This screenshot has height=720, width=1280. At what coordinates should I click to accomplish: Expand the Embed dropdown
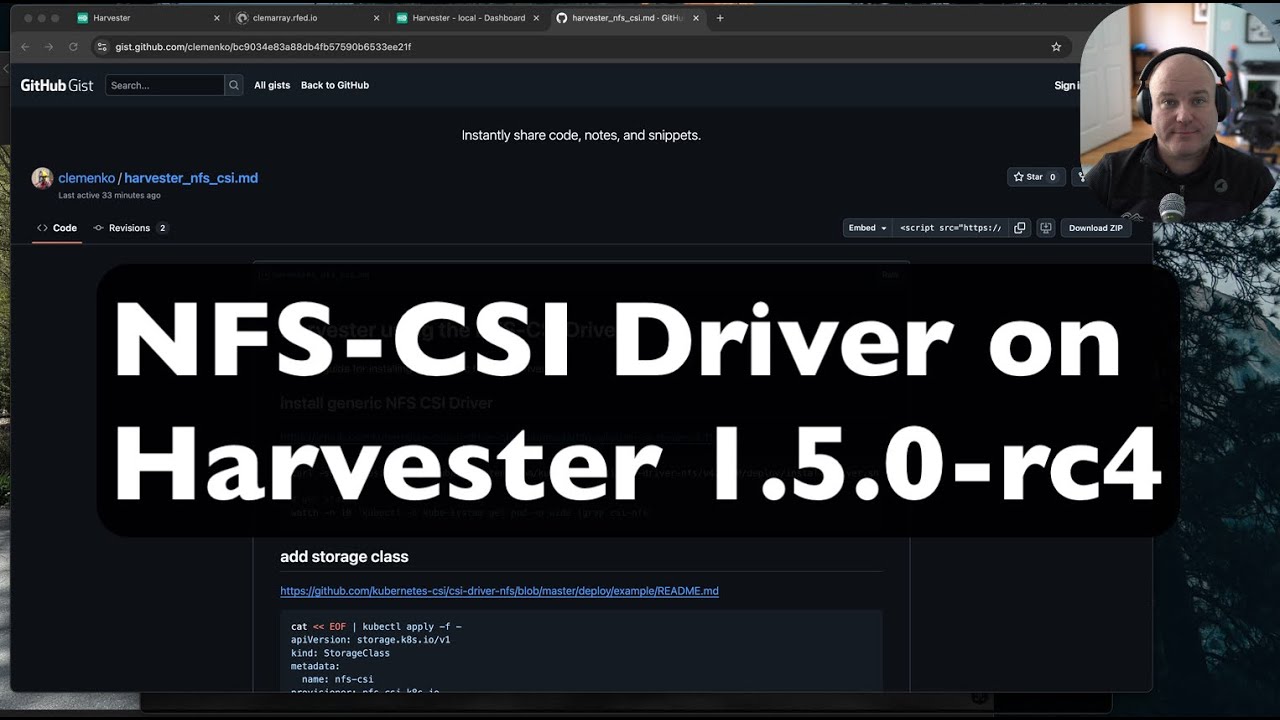(868, 228)
